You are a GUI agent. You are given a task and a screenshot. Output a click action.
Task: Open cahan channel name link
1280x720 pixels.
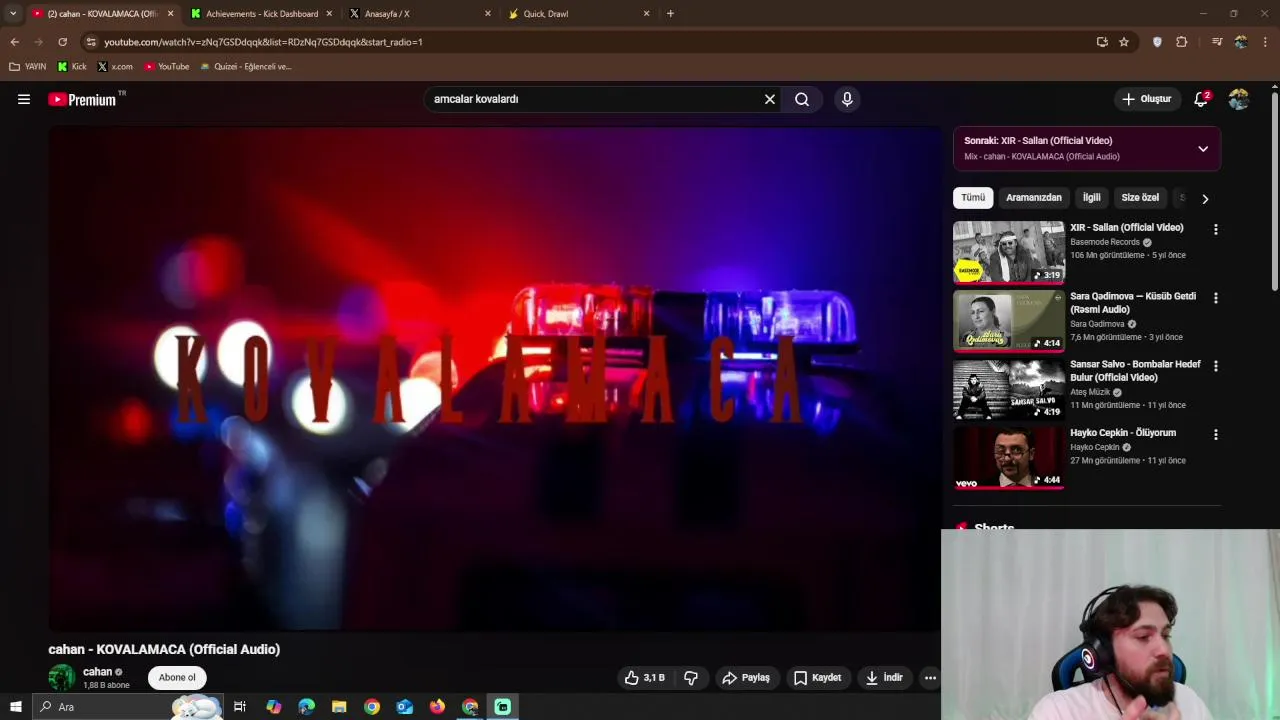tap(97, 672)
